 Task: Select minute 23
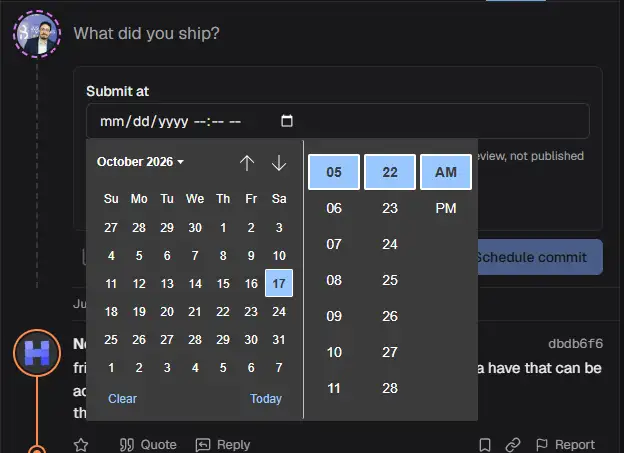click(390, 208)
